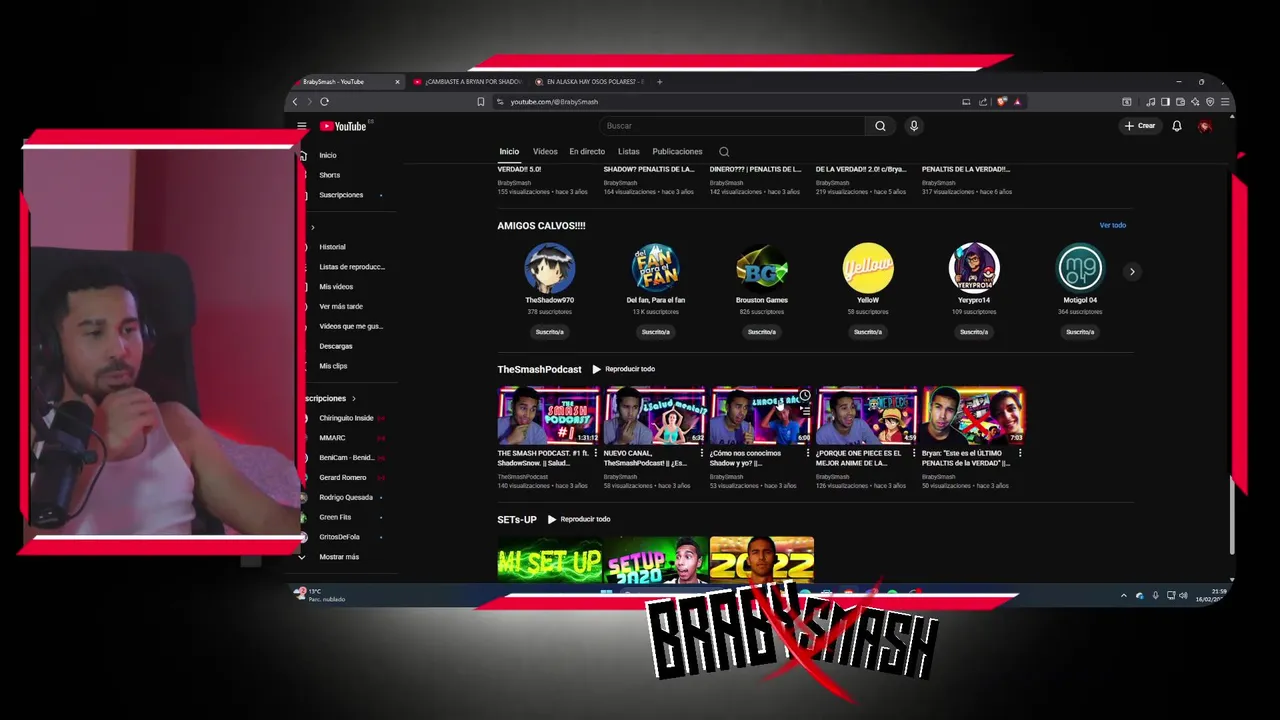Open Brouston Games channel avatar
This screenshot has height=720, width=1280.
[x=762, y=268]
